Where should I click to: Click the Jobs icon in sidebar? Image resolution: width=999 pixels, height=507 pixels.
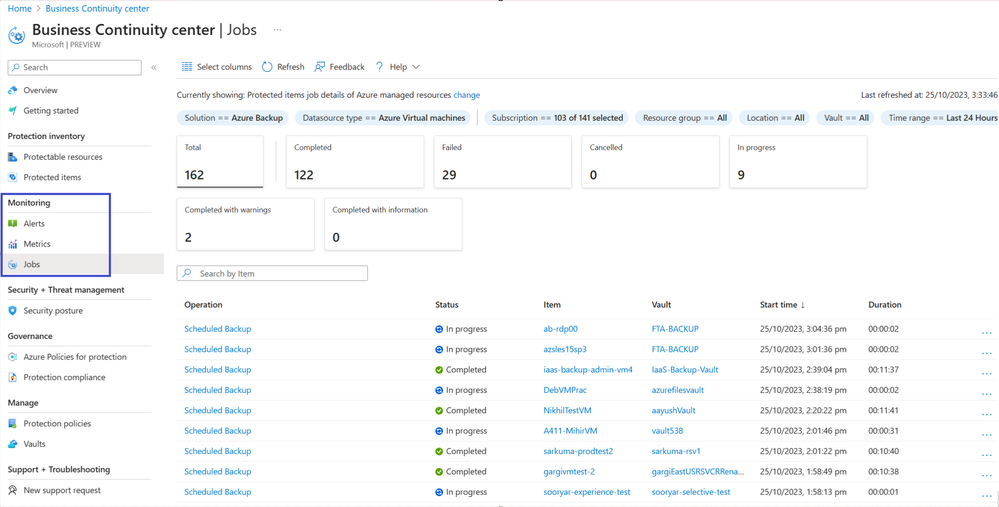(x=13, y=265)
